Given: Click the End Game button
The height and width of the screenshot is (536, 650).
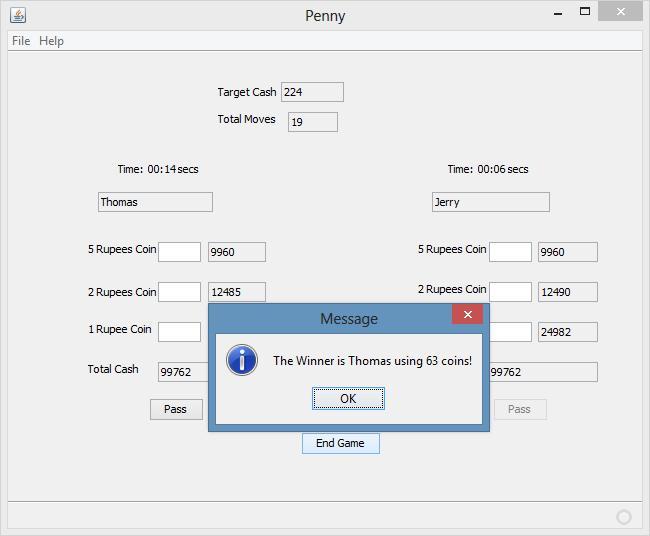Looking at the screenshot, I should point(340,443).
